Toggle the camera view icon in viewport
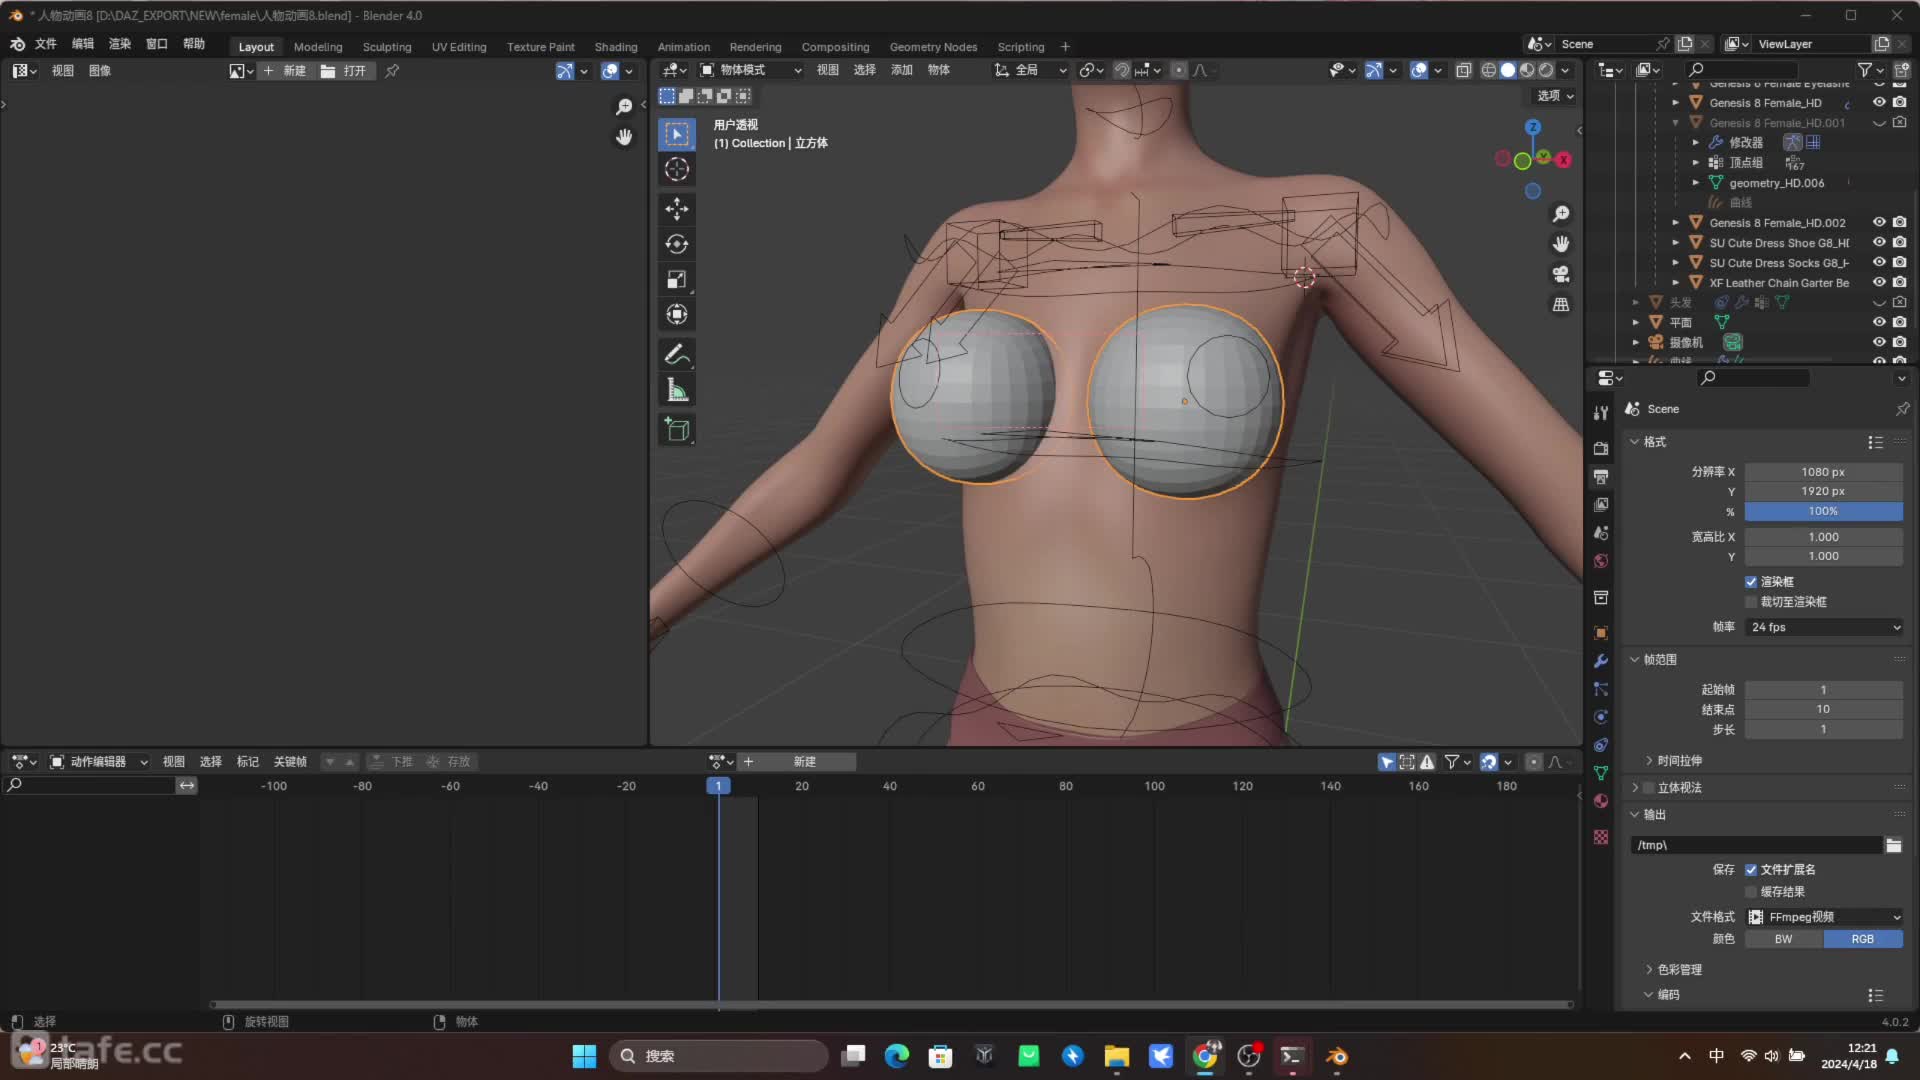The width and height of the screenshot is (1920, 1080). [1560, 274]
